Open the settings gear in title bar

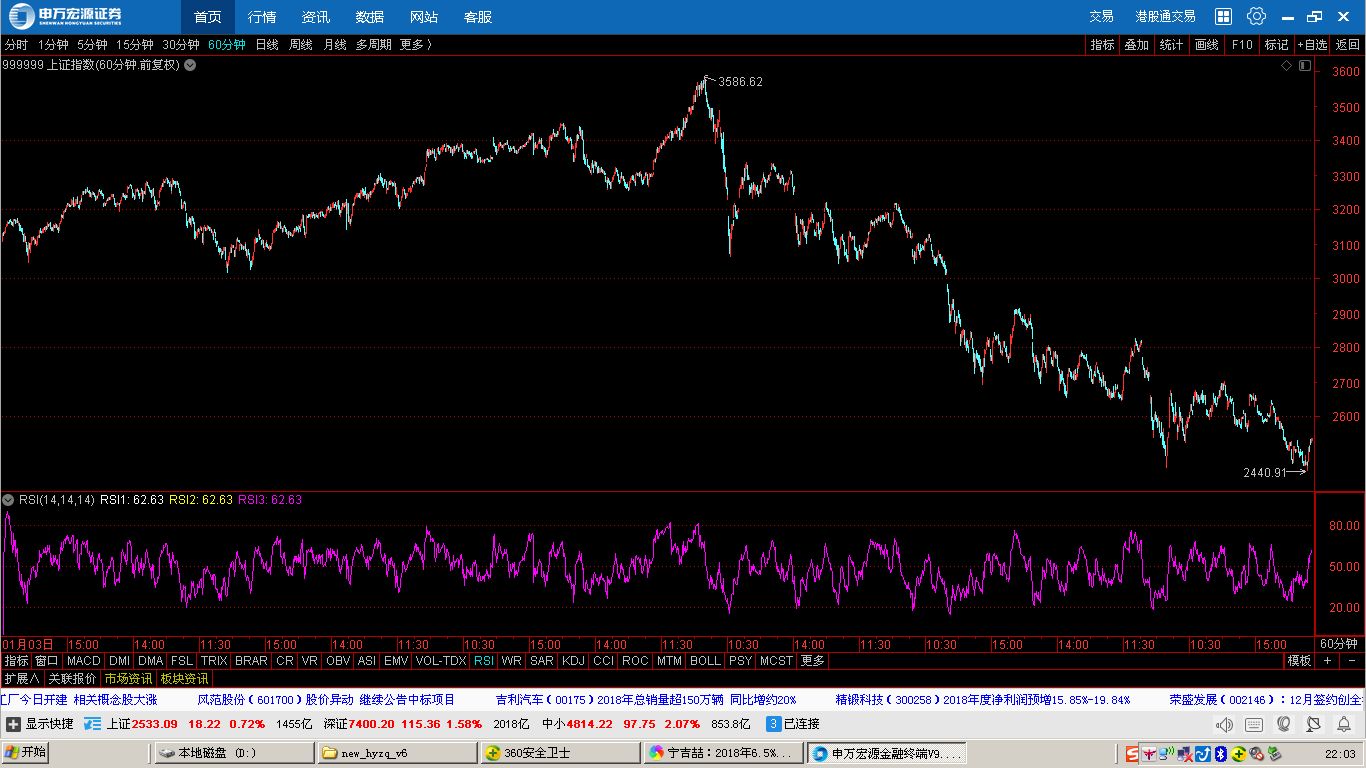tap(1257, 16)
